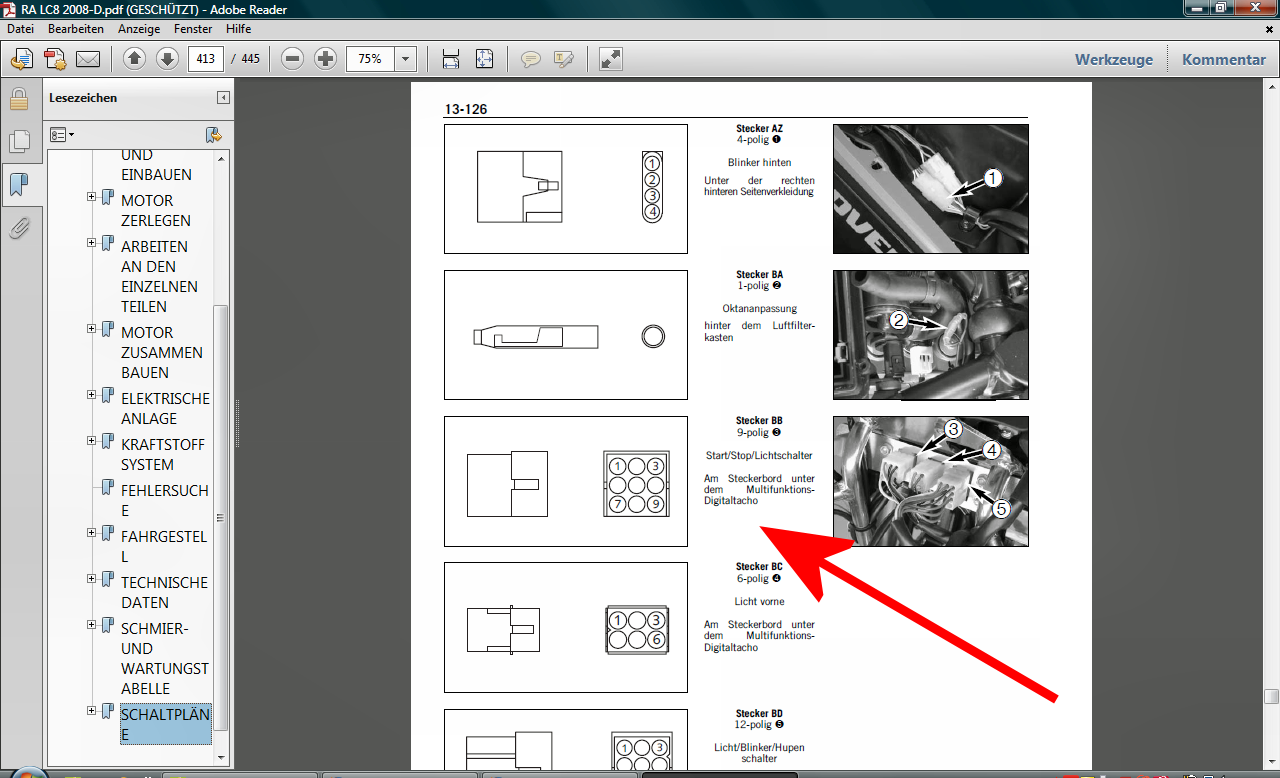Click the security padlock panel icon
1280x778 pixels.
(x=18, y=99)
